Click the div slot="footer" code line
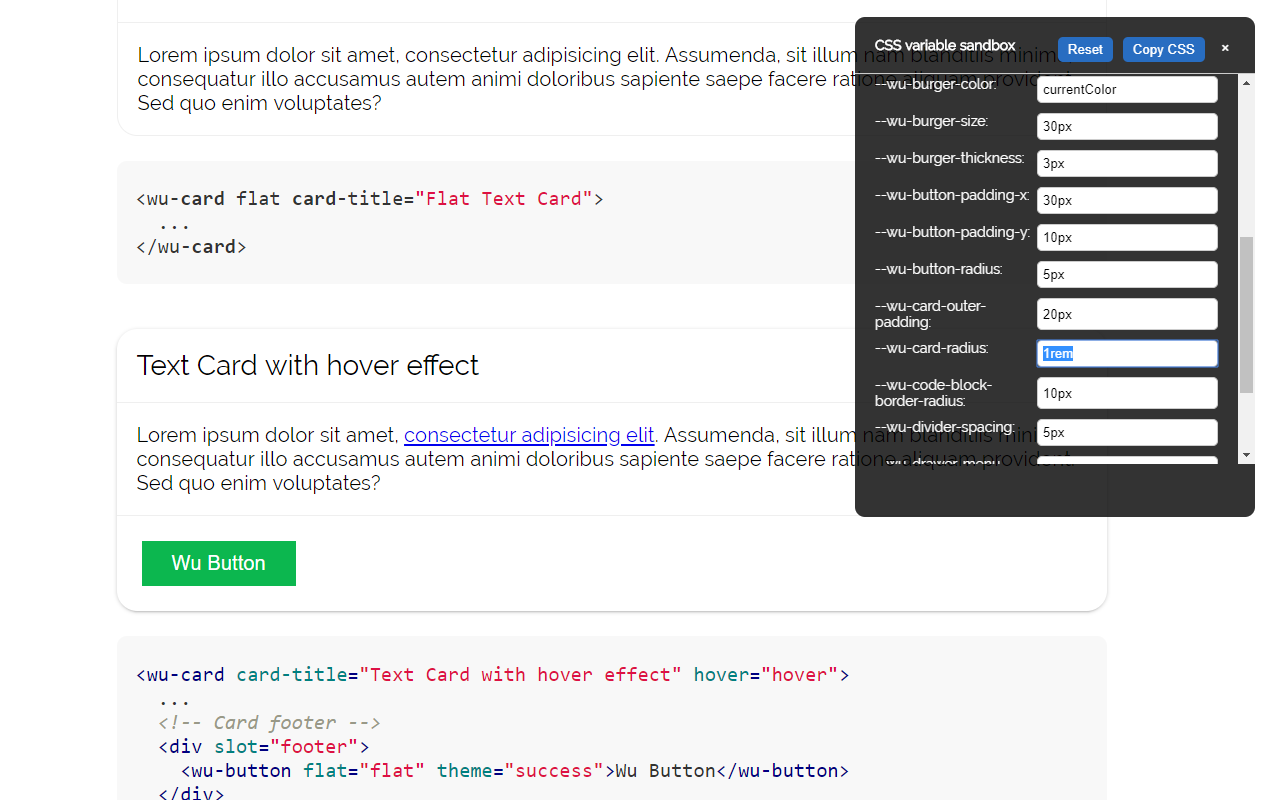1280x800 pixels. pos(264,746)
